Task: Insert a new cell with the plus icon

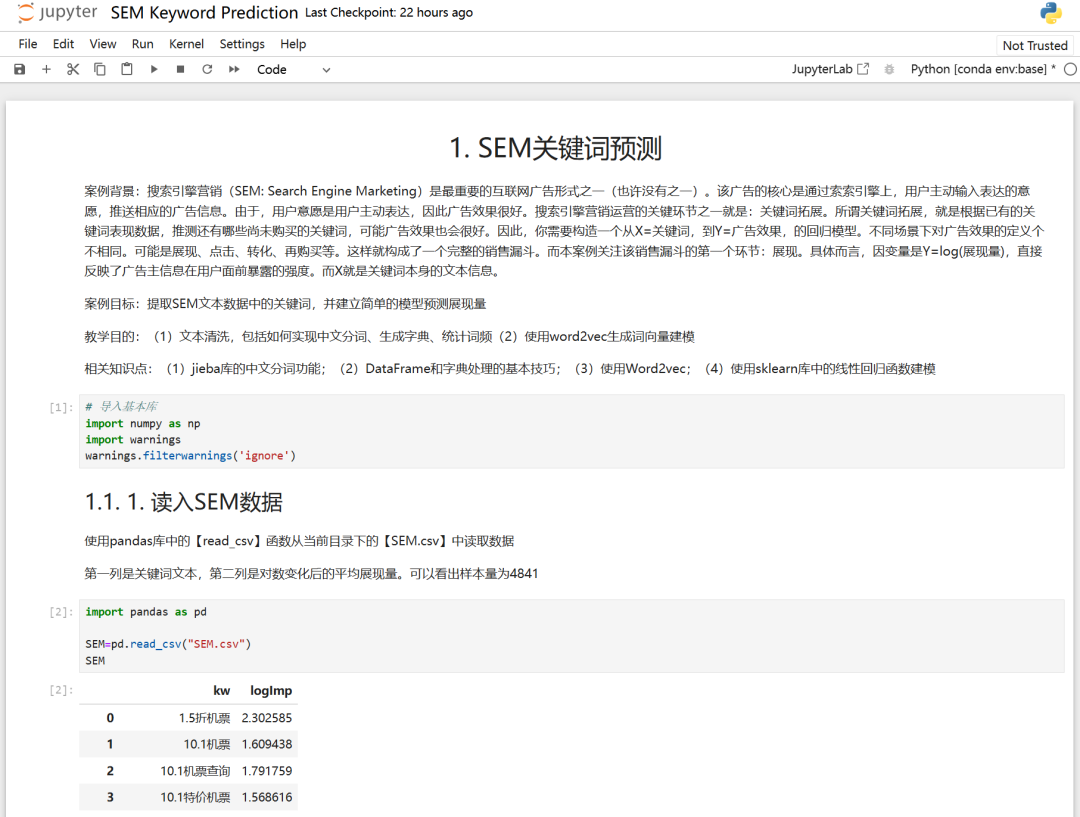Action: [x=46, y=69]
